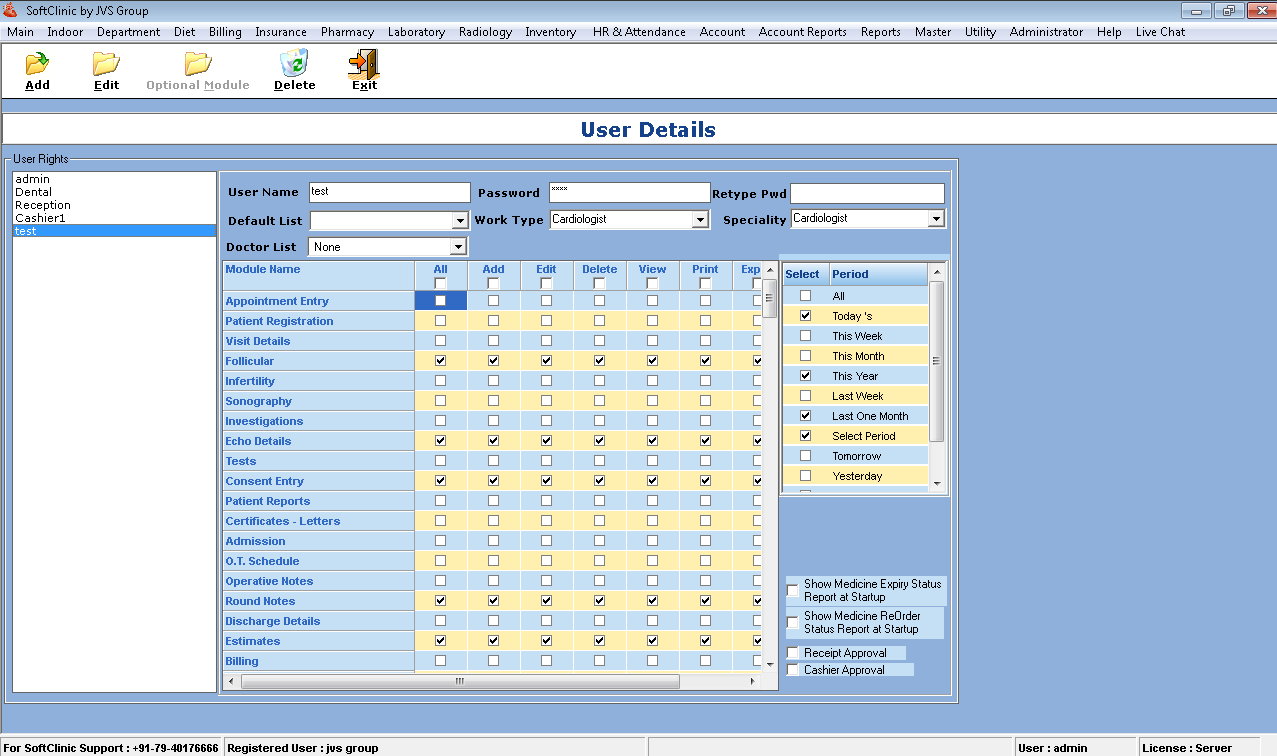This screenshot has width=1277, height=756.
Task: Open the Laboratory menu
Action: (416, 32)
